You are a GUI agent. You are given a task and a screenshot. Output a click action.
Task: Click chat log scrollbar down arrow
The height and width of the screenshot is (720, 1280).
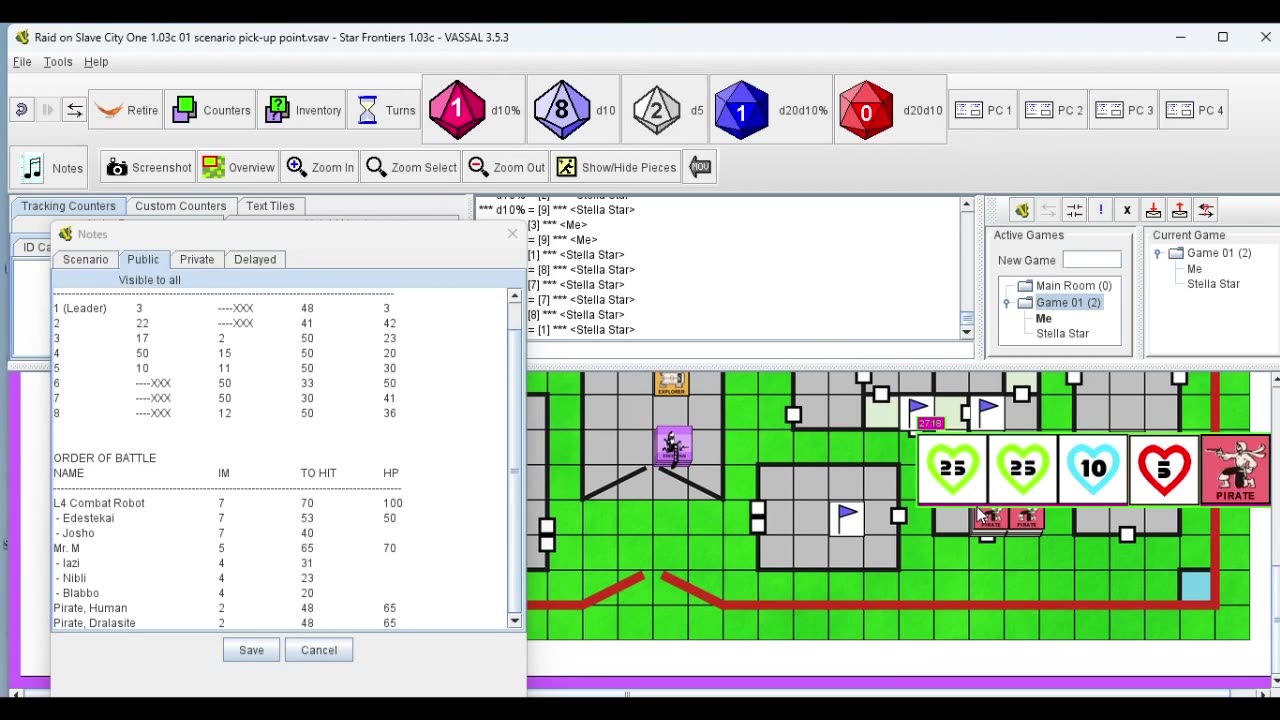pyautogui.click(x=966, y=331)
